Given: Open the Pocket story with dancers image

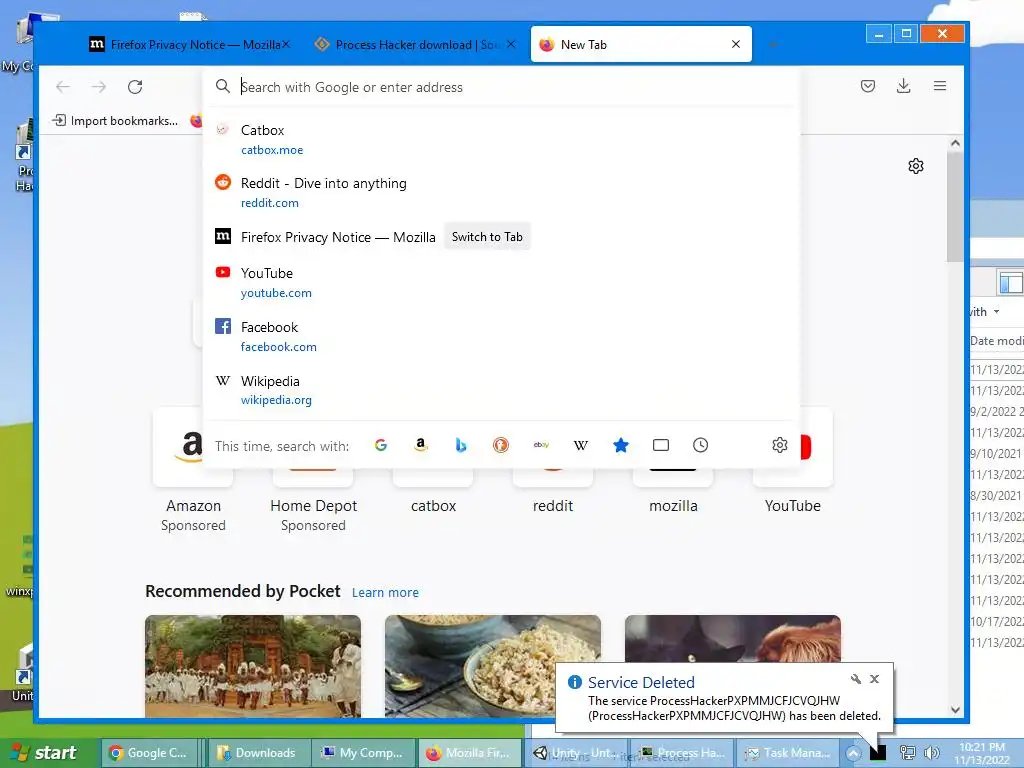Looking at the screenshot, I should coord(253,666).
